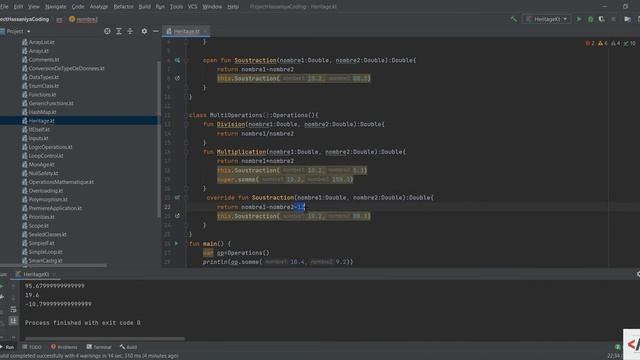Open the Run tool window tab
This screenshot has width=640, height=360.
pos(7,347)
